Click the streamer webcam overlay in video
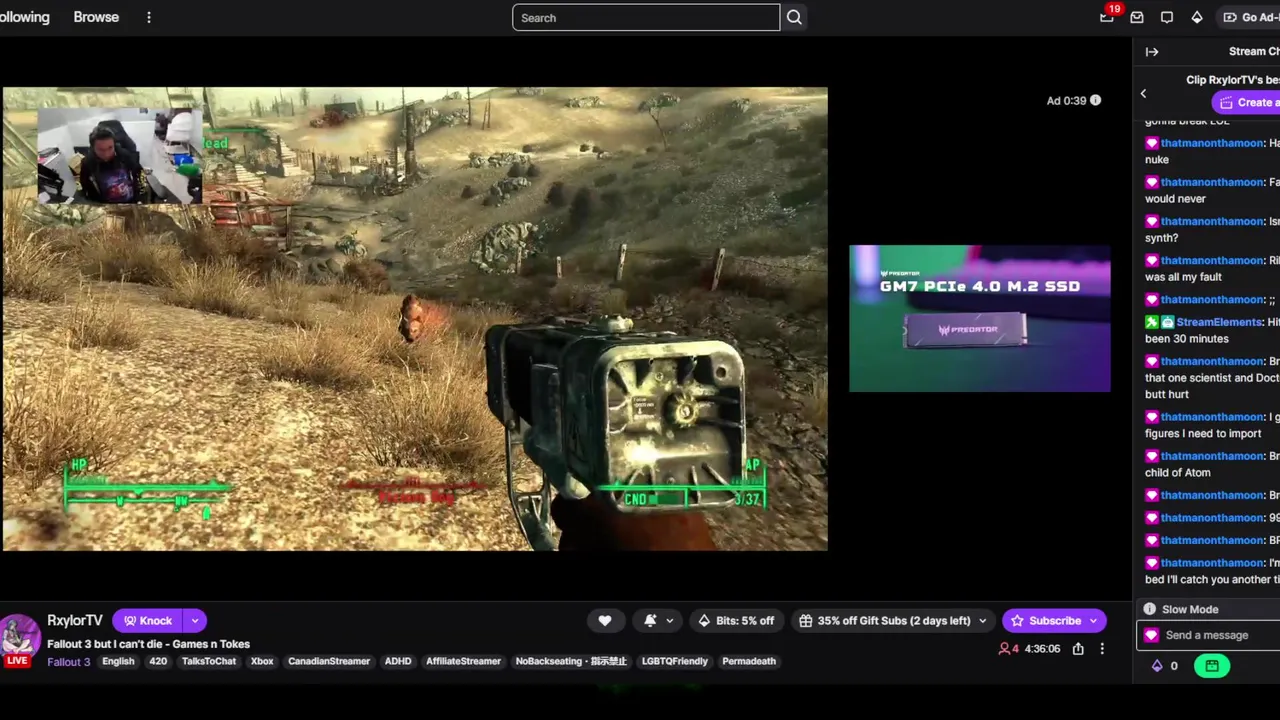The image size is (1280, 720). 119,154
